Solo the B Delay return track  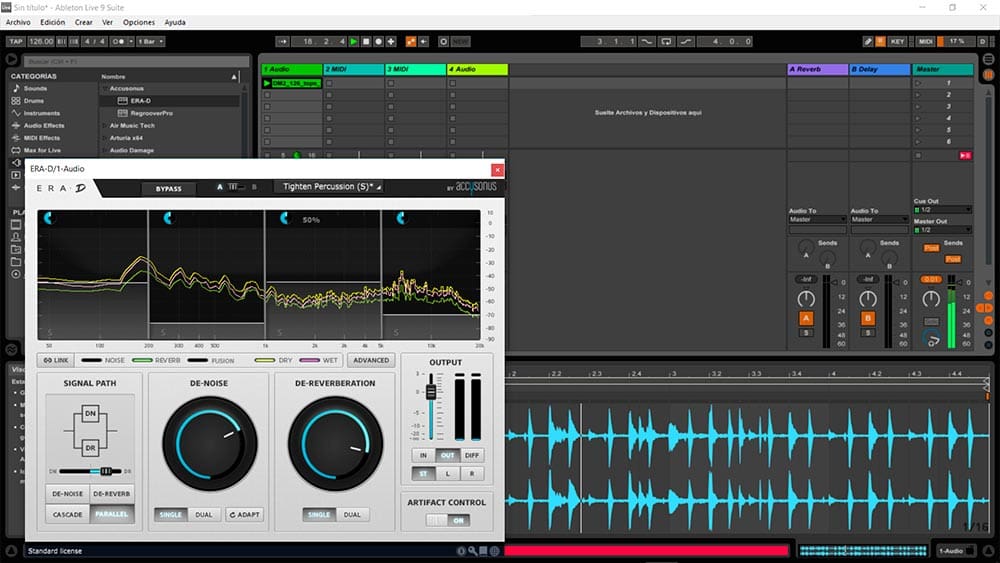click(x=868, y=333)
